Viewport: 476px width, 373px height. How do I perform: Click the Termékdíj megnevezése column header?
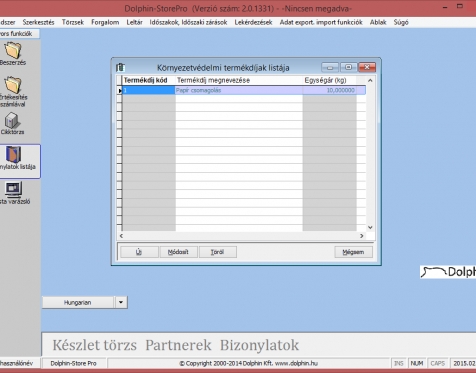(239, 80)
